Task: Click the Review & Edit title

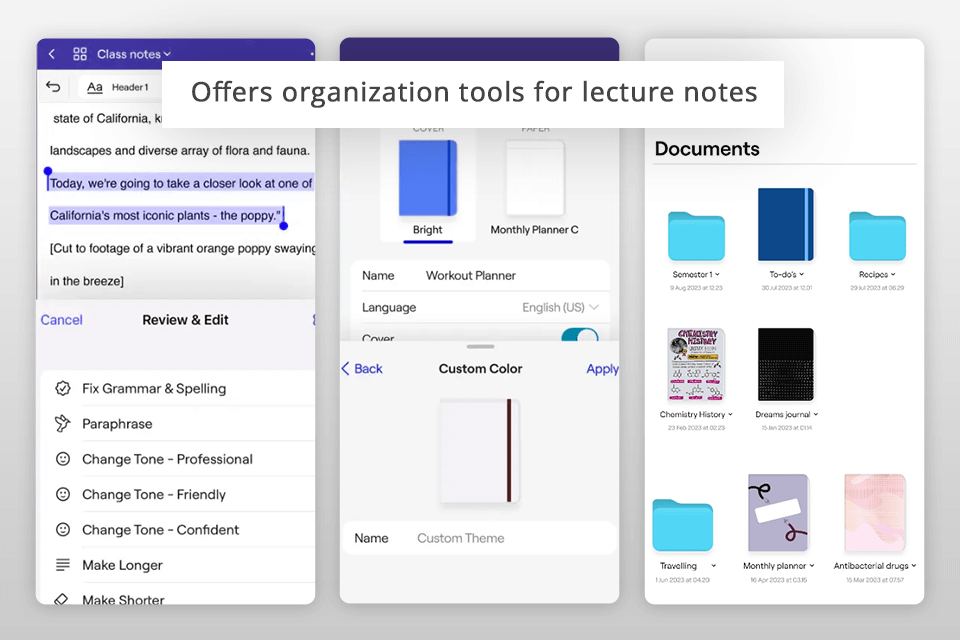Action: [186, 320]
